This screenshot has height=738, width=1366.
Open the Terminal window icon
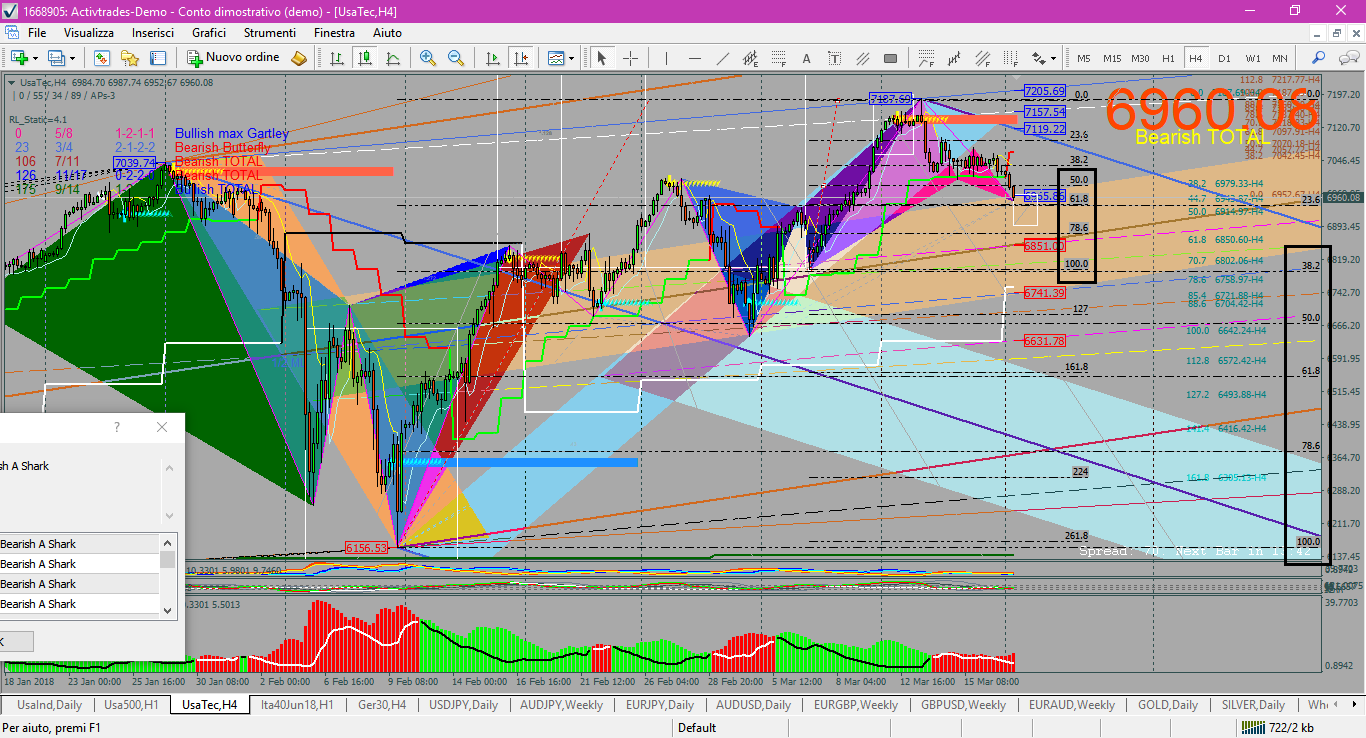point(156,58)
